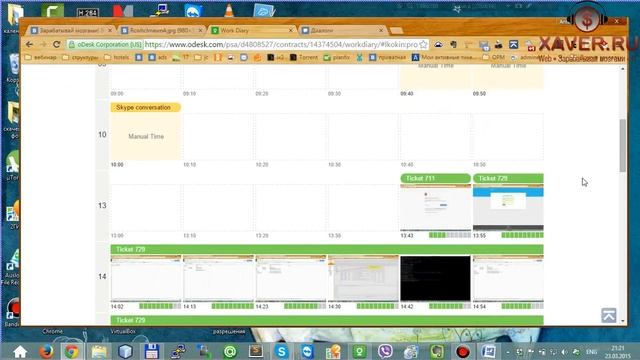Switch the ENG input language indicator

point(591,352)
